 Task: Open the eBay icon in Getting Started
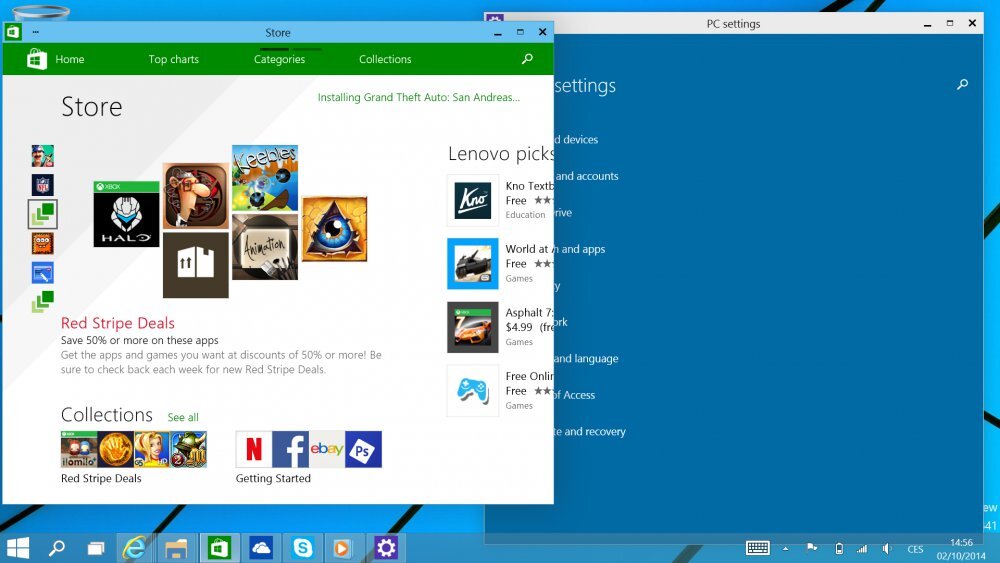coord(327,450)
